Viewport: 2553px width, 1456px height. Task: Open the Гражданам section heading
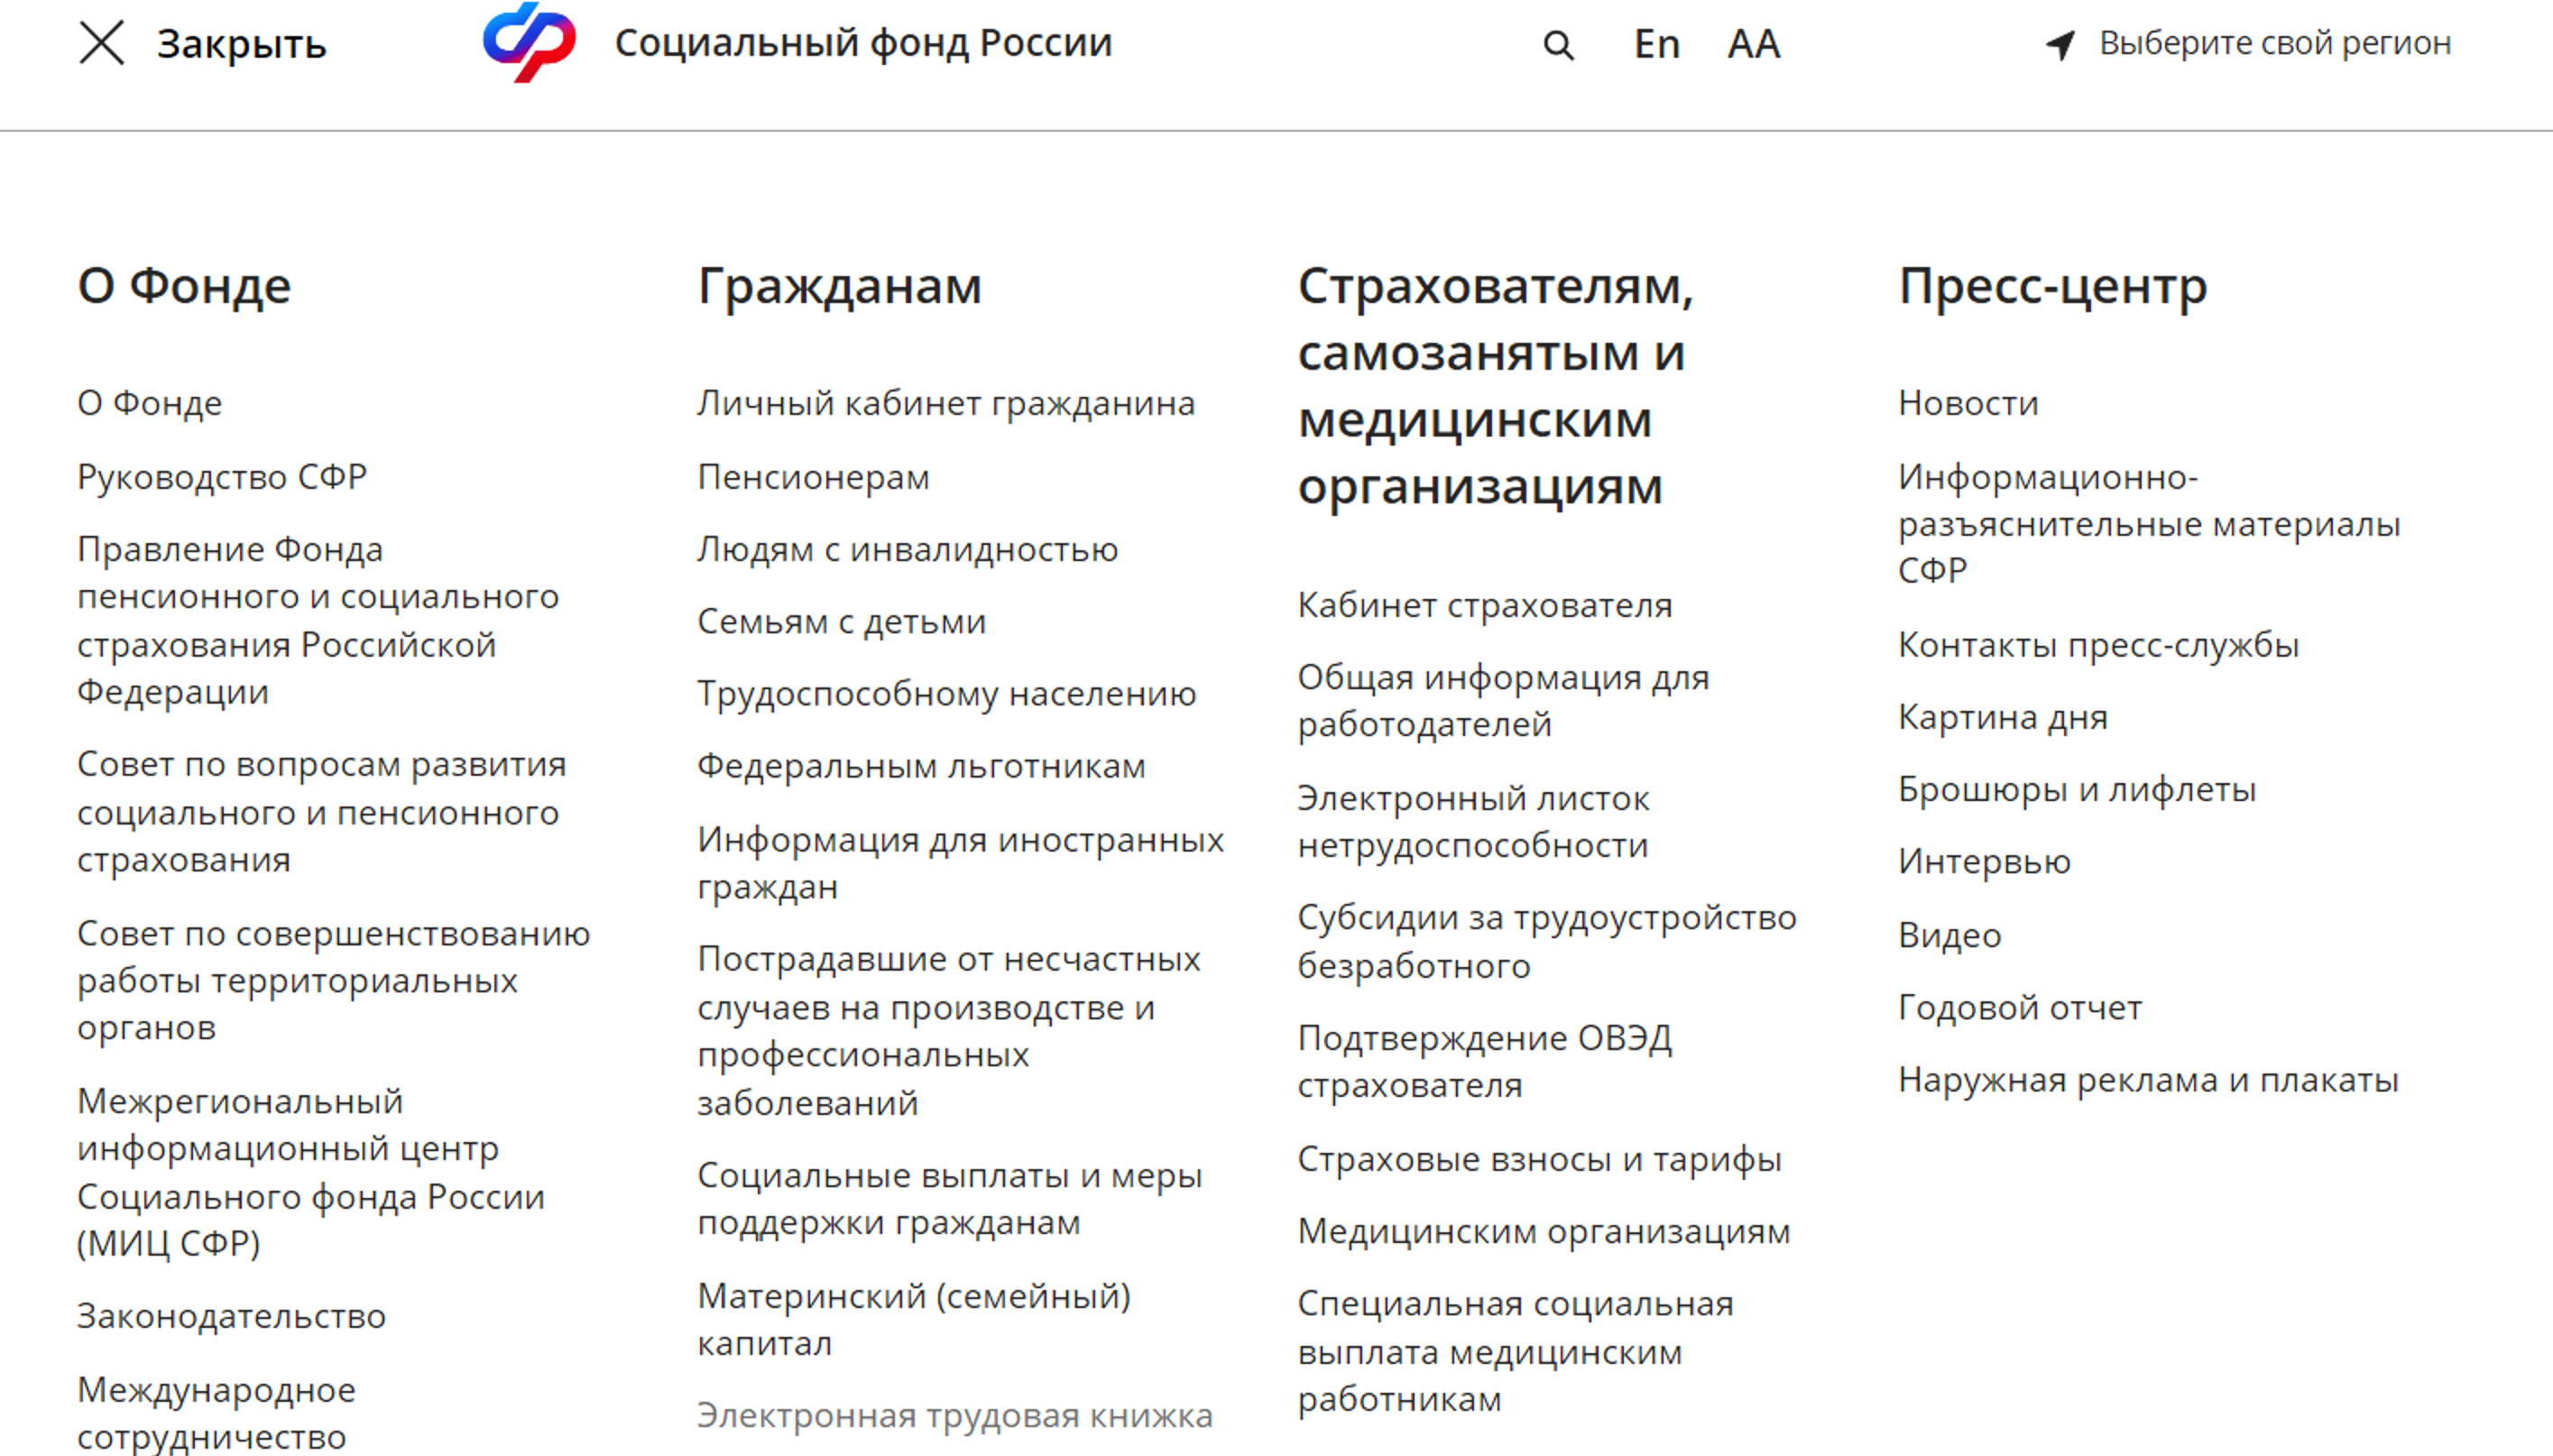(840, 286)
